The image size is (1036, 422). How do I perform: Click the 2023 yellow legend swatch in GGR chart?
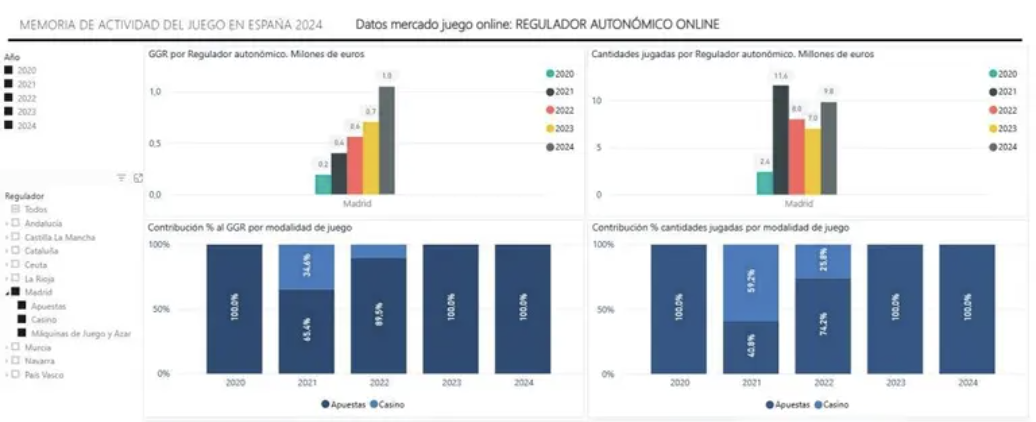pos(549,129)
